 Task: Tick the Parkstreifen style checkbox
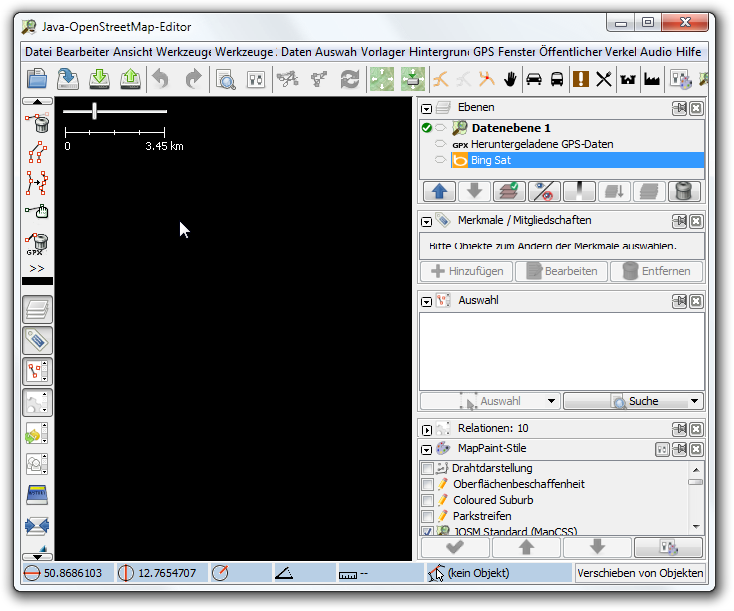tap(428, 516)
